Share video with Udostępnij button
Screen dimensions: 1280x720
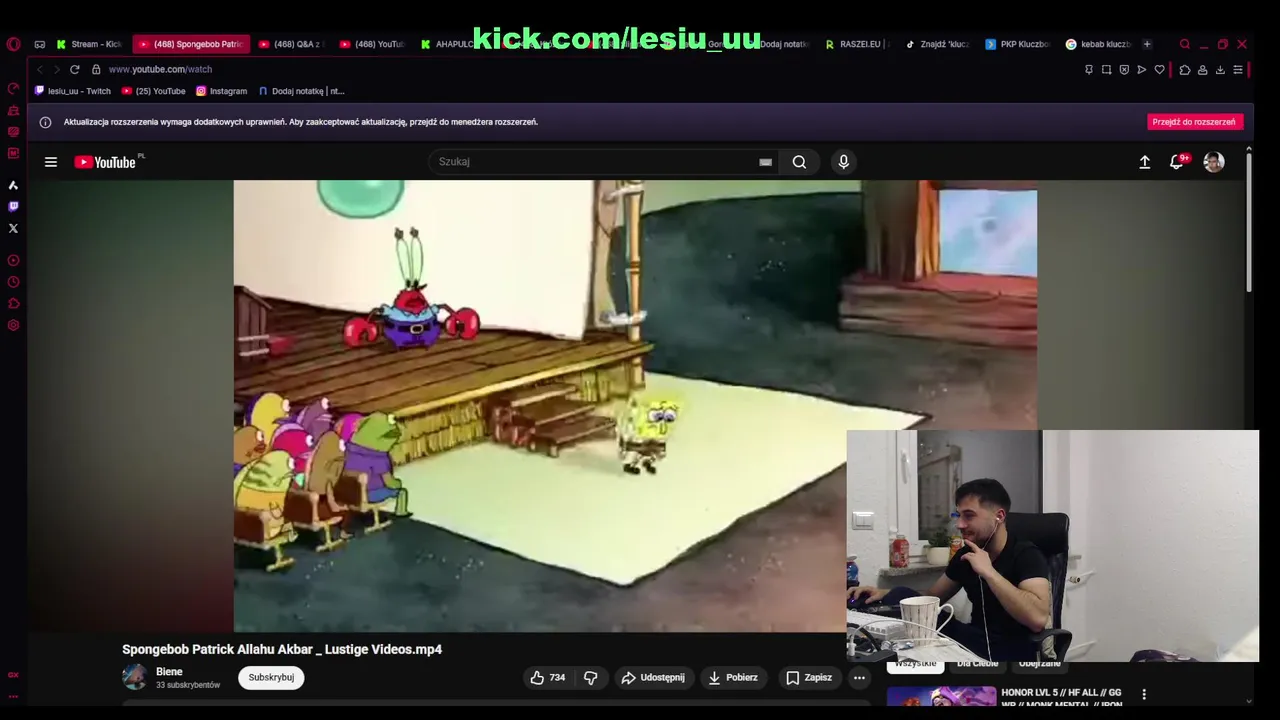click(653, 677)
